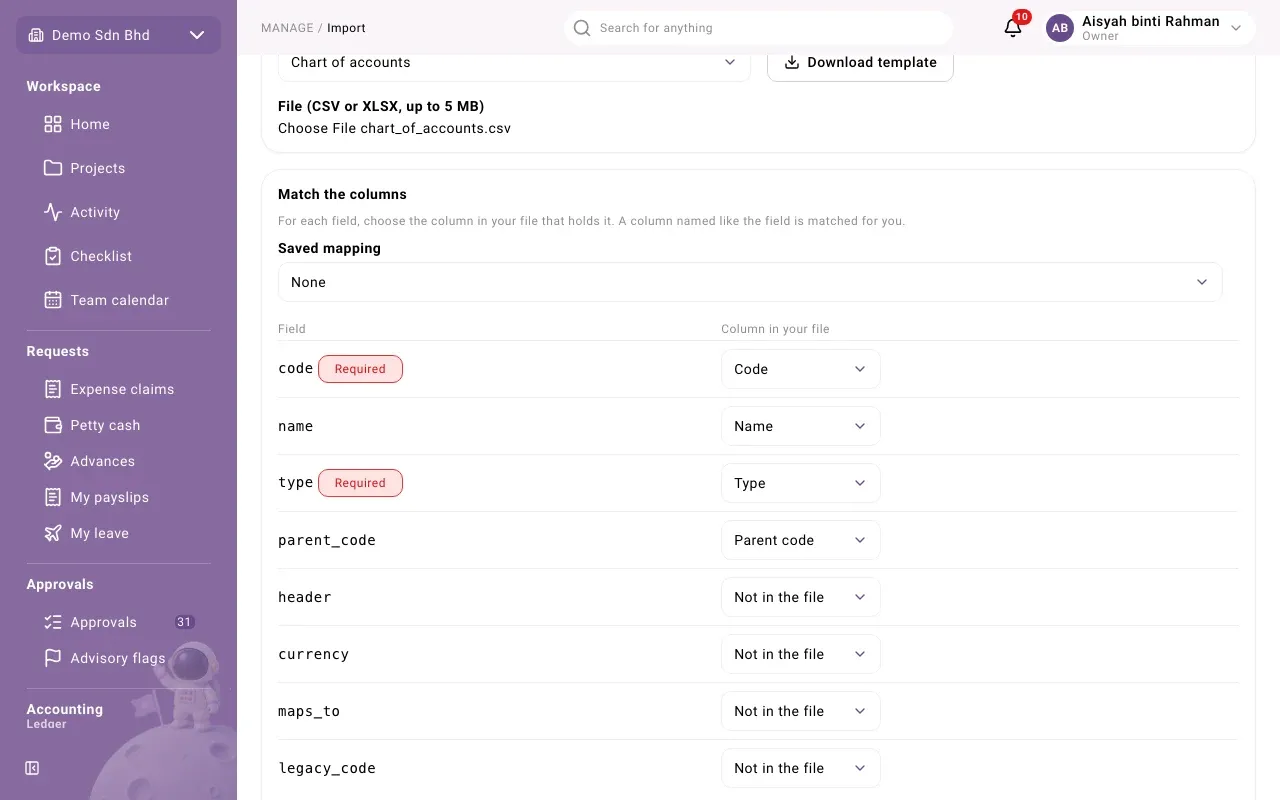
Task: Open column dropdown for currency field
Action: coord(801,654)
